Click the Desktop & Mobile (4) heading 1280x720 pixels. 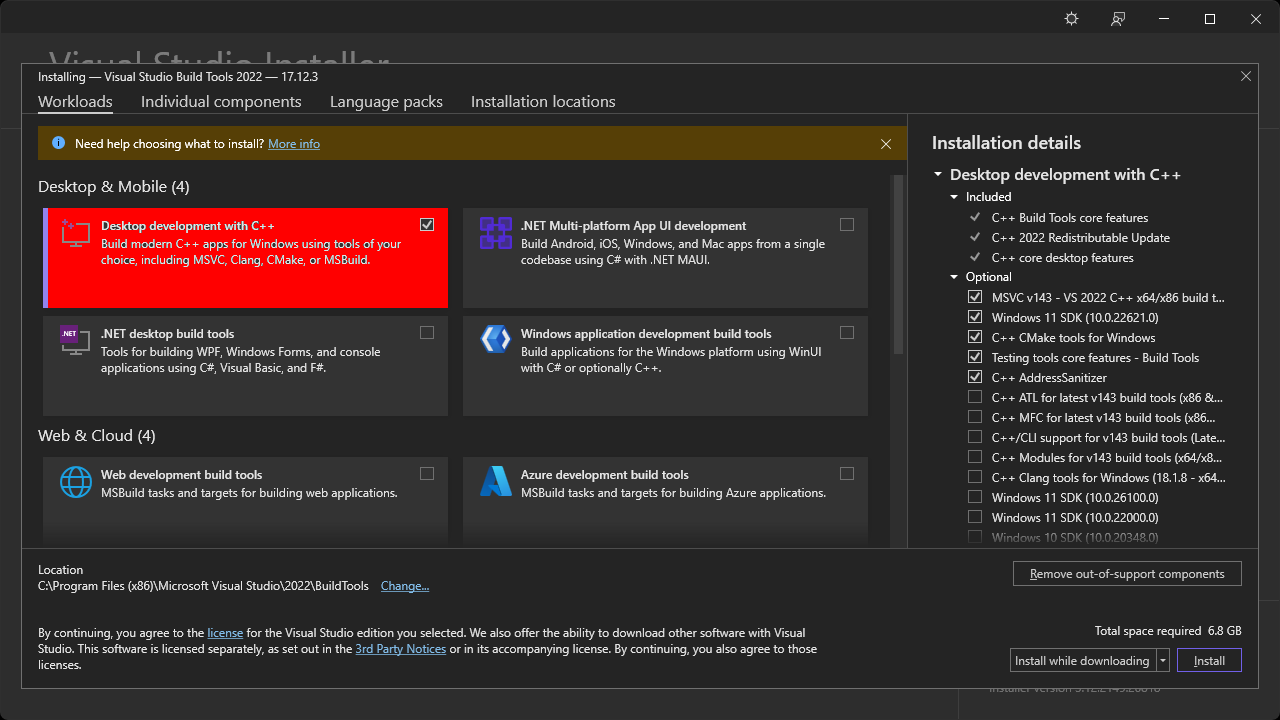click(x=114, y=187)
